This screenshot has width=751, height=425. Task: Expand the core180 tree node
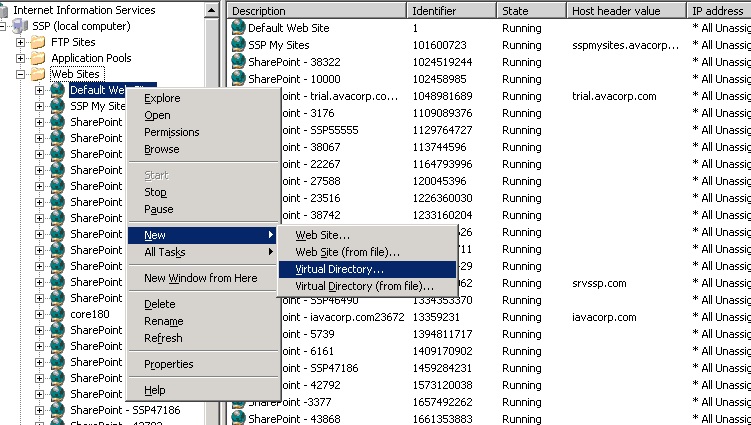pyautogui.click(x=39, y=314)
